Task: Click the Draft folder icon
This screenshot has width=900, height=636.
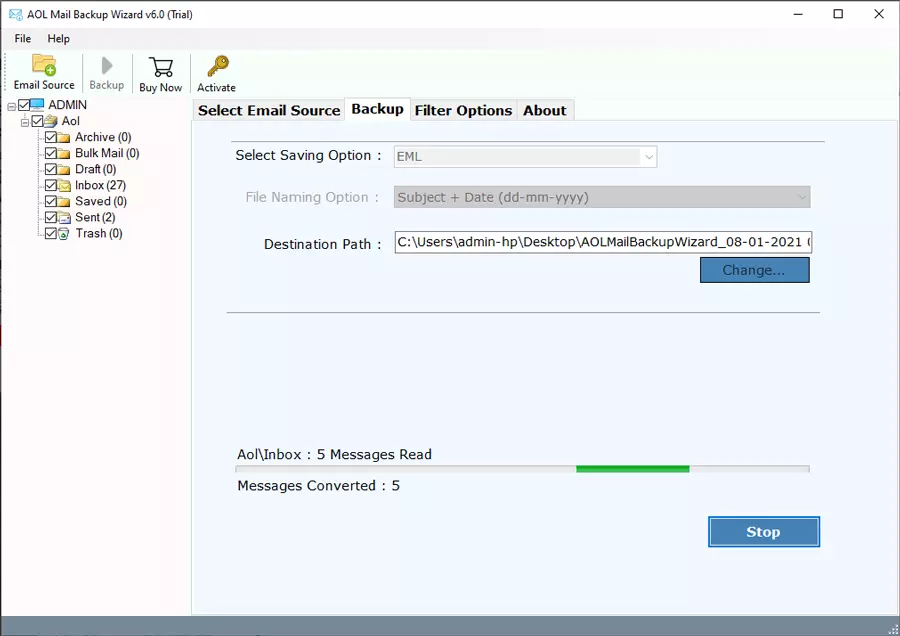Action: pos(64,169)
